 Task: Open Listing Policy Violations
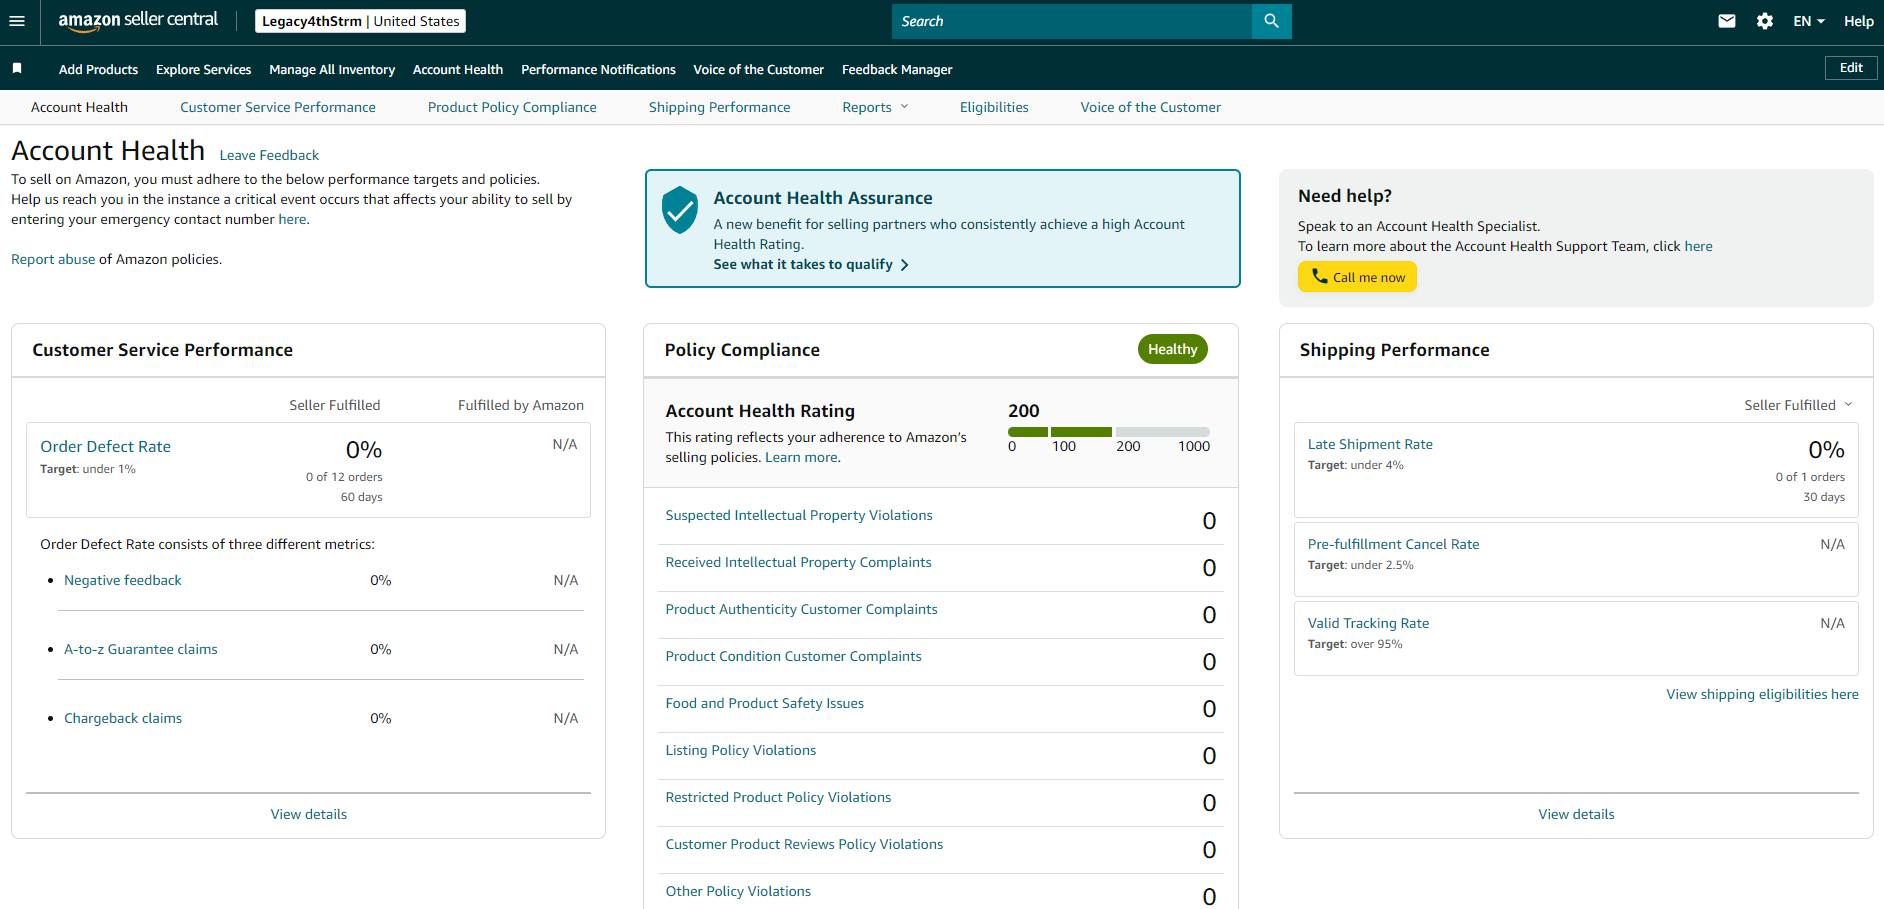pos(741,750)
